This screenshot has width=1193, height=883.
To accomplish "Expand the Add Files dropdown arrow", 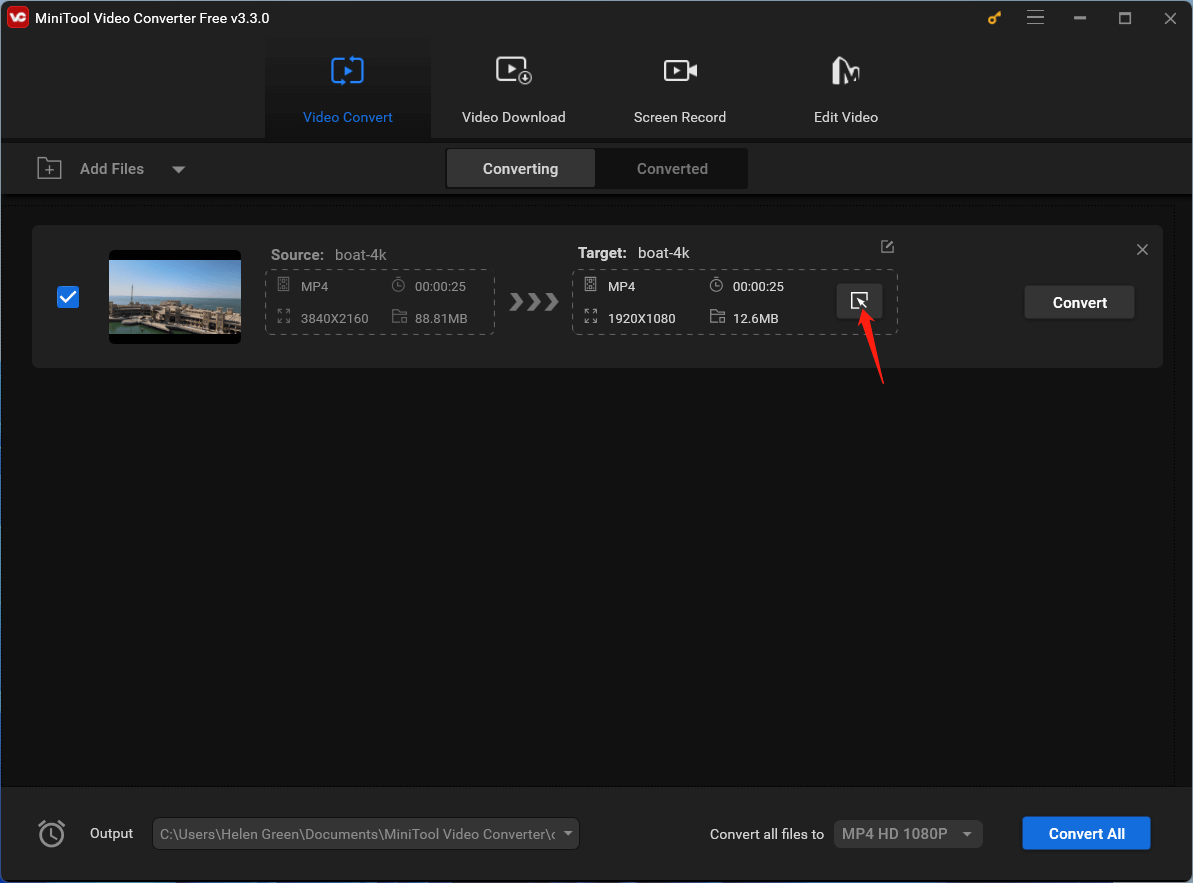I will click(x=178, y=170).
